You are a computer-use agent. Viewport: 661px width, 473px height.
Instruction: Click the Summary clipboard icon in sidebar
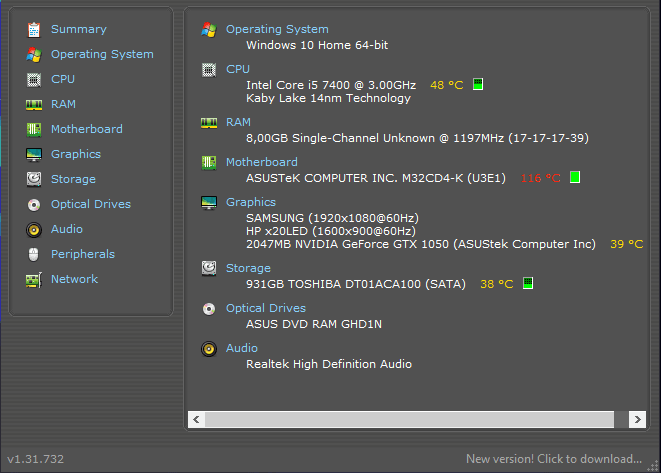(x=34, y=30)
